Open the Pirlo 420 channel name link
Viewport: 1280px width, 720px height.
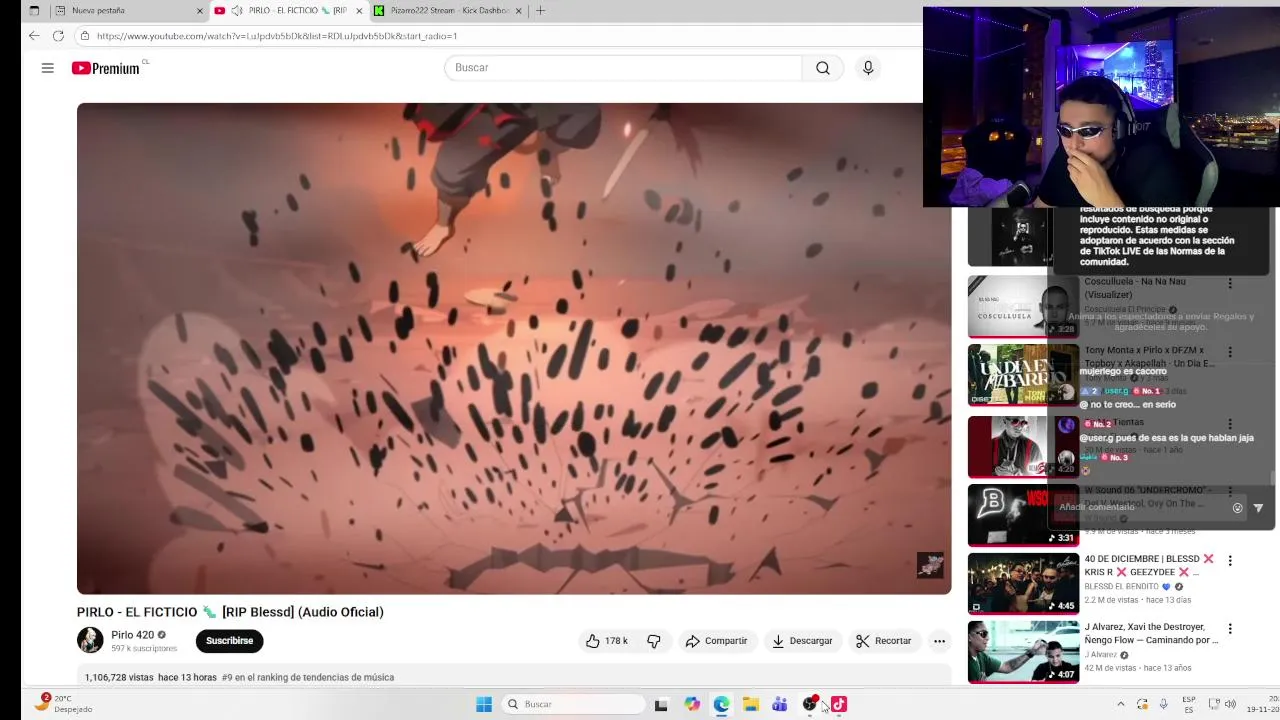coord(132,635)
